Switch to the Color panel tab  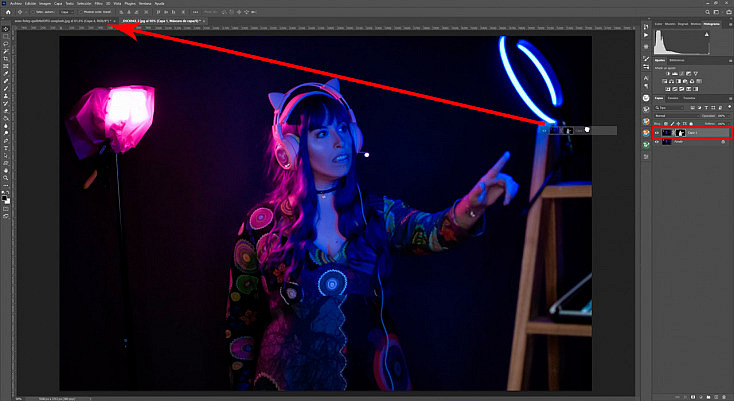659,24
